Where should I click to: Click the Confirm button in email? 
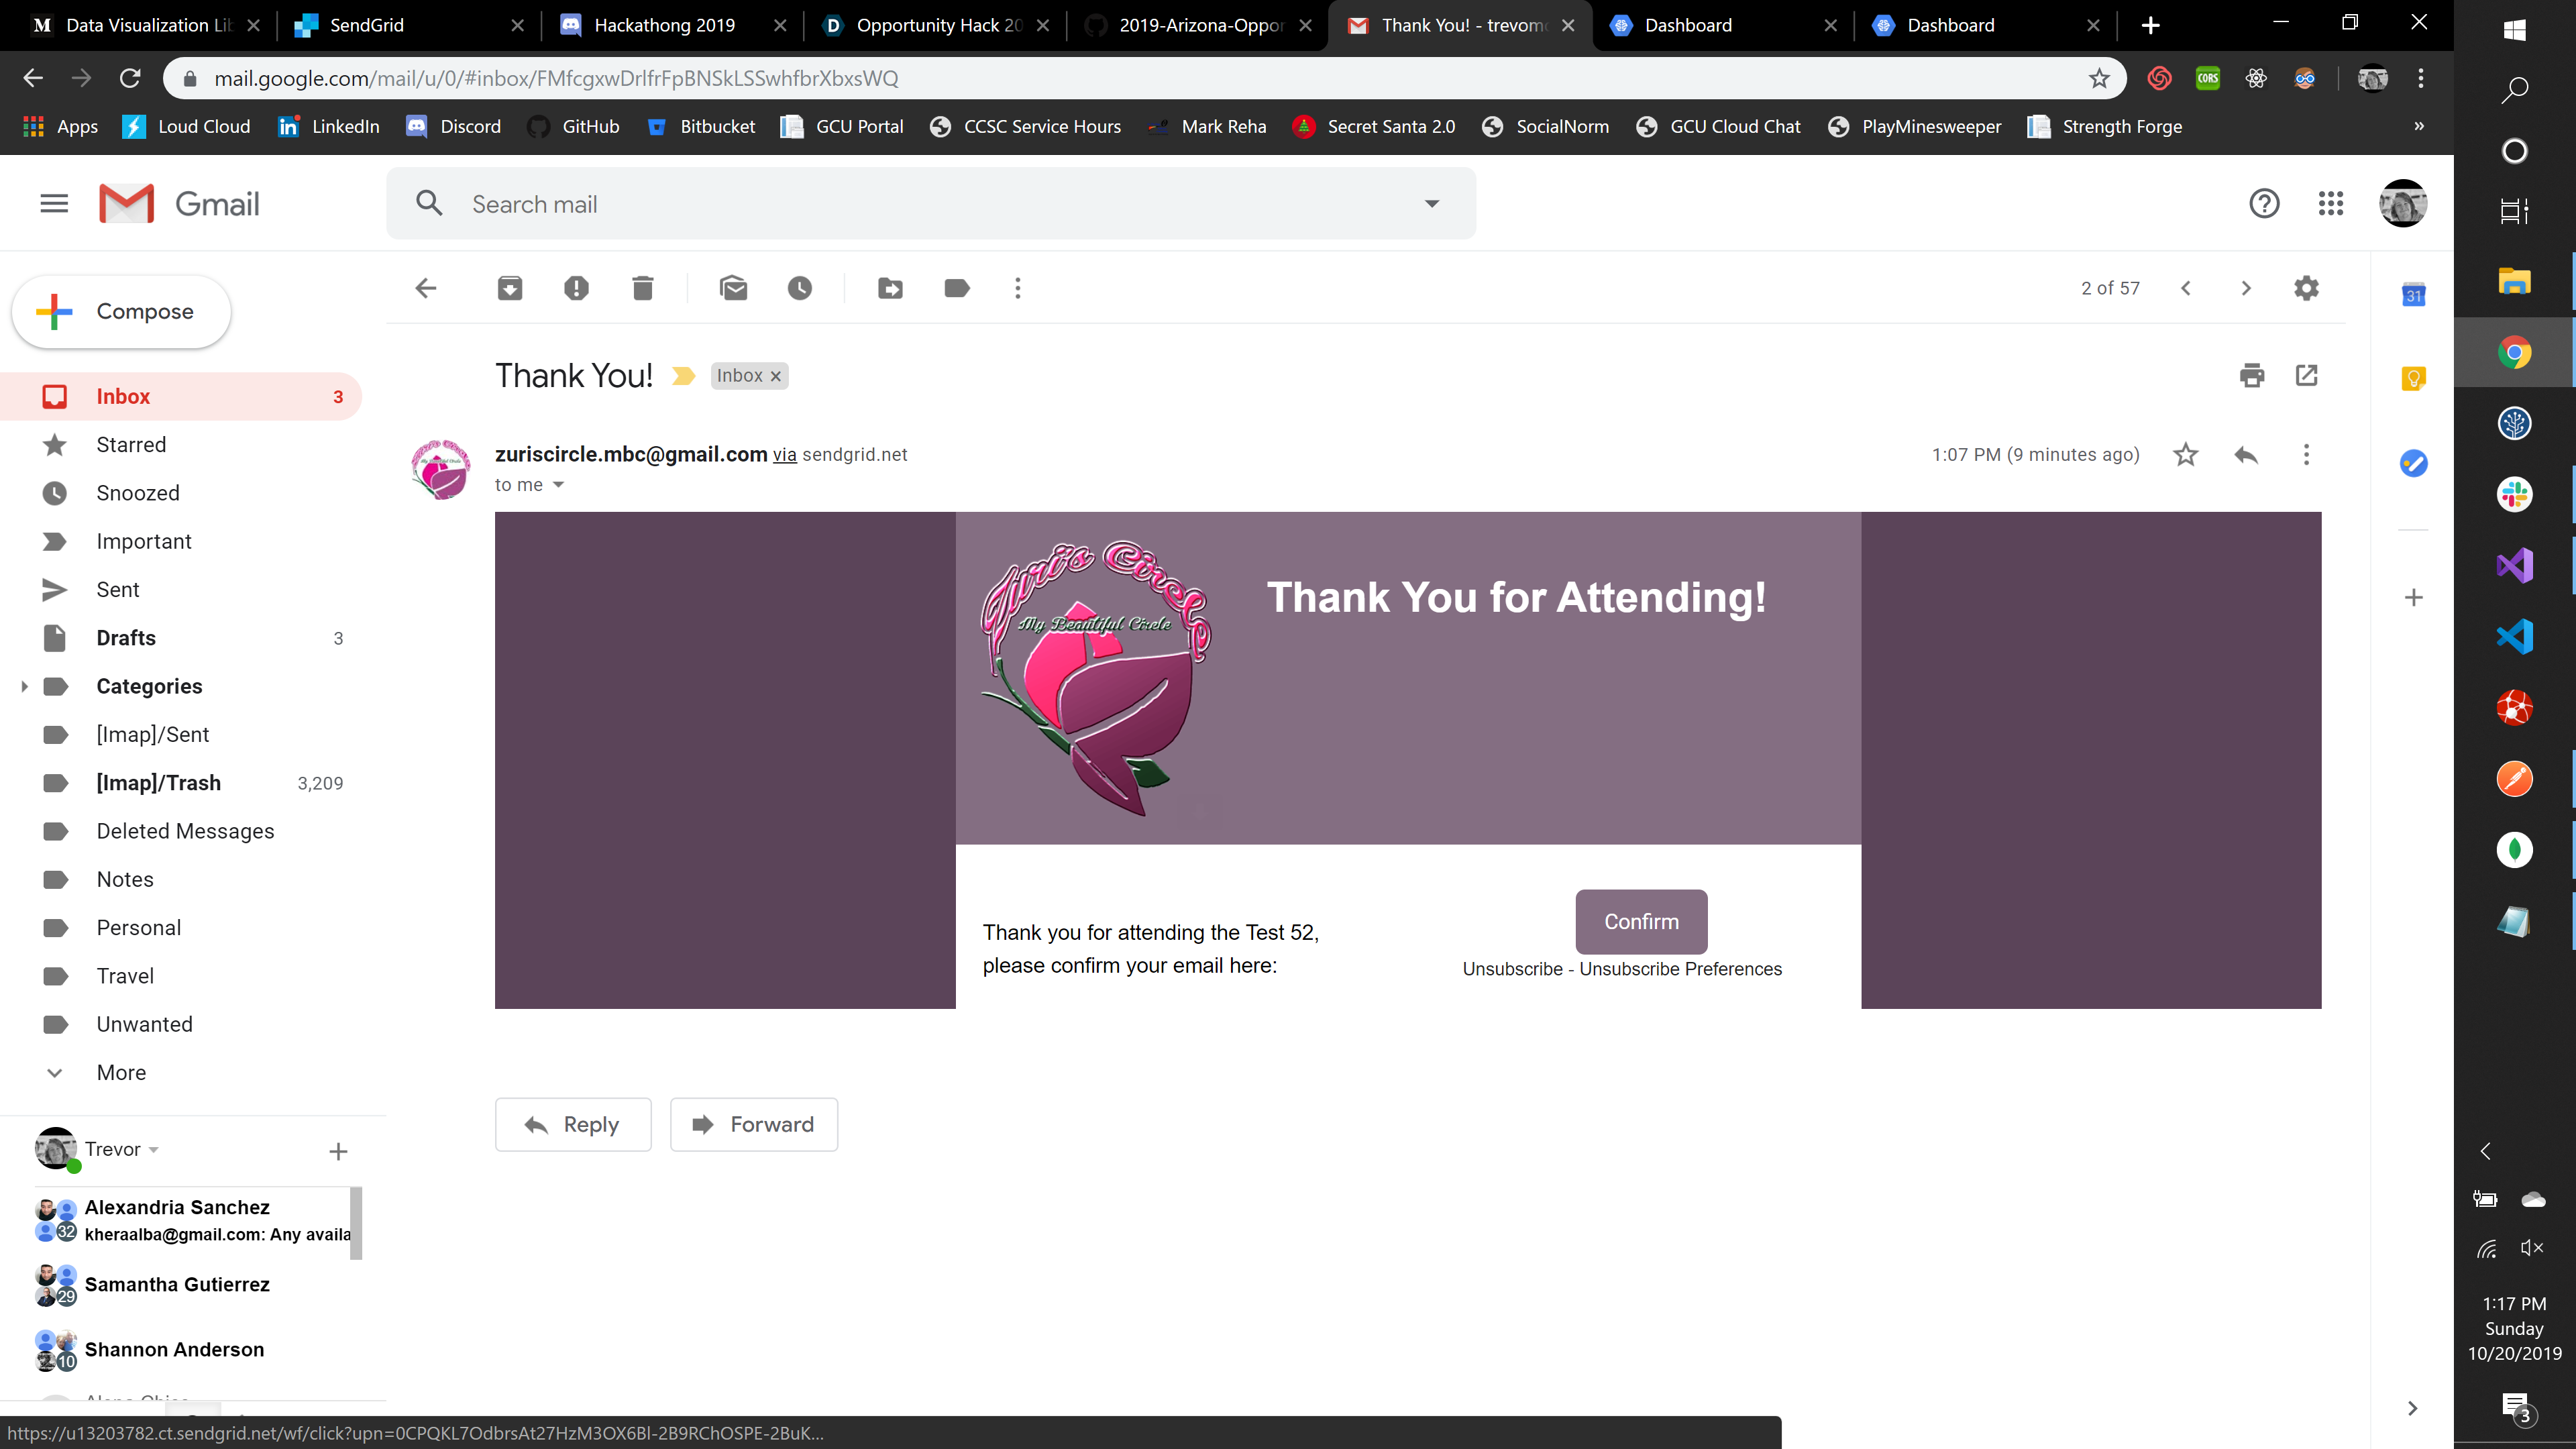(1641, 921)
